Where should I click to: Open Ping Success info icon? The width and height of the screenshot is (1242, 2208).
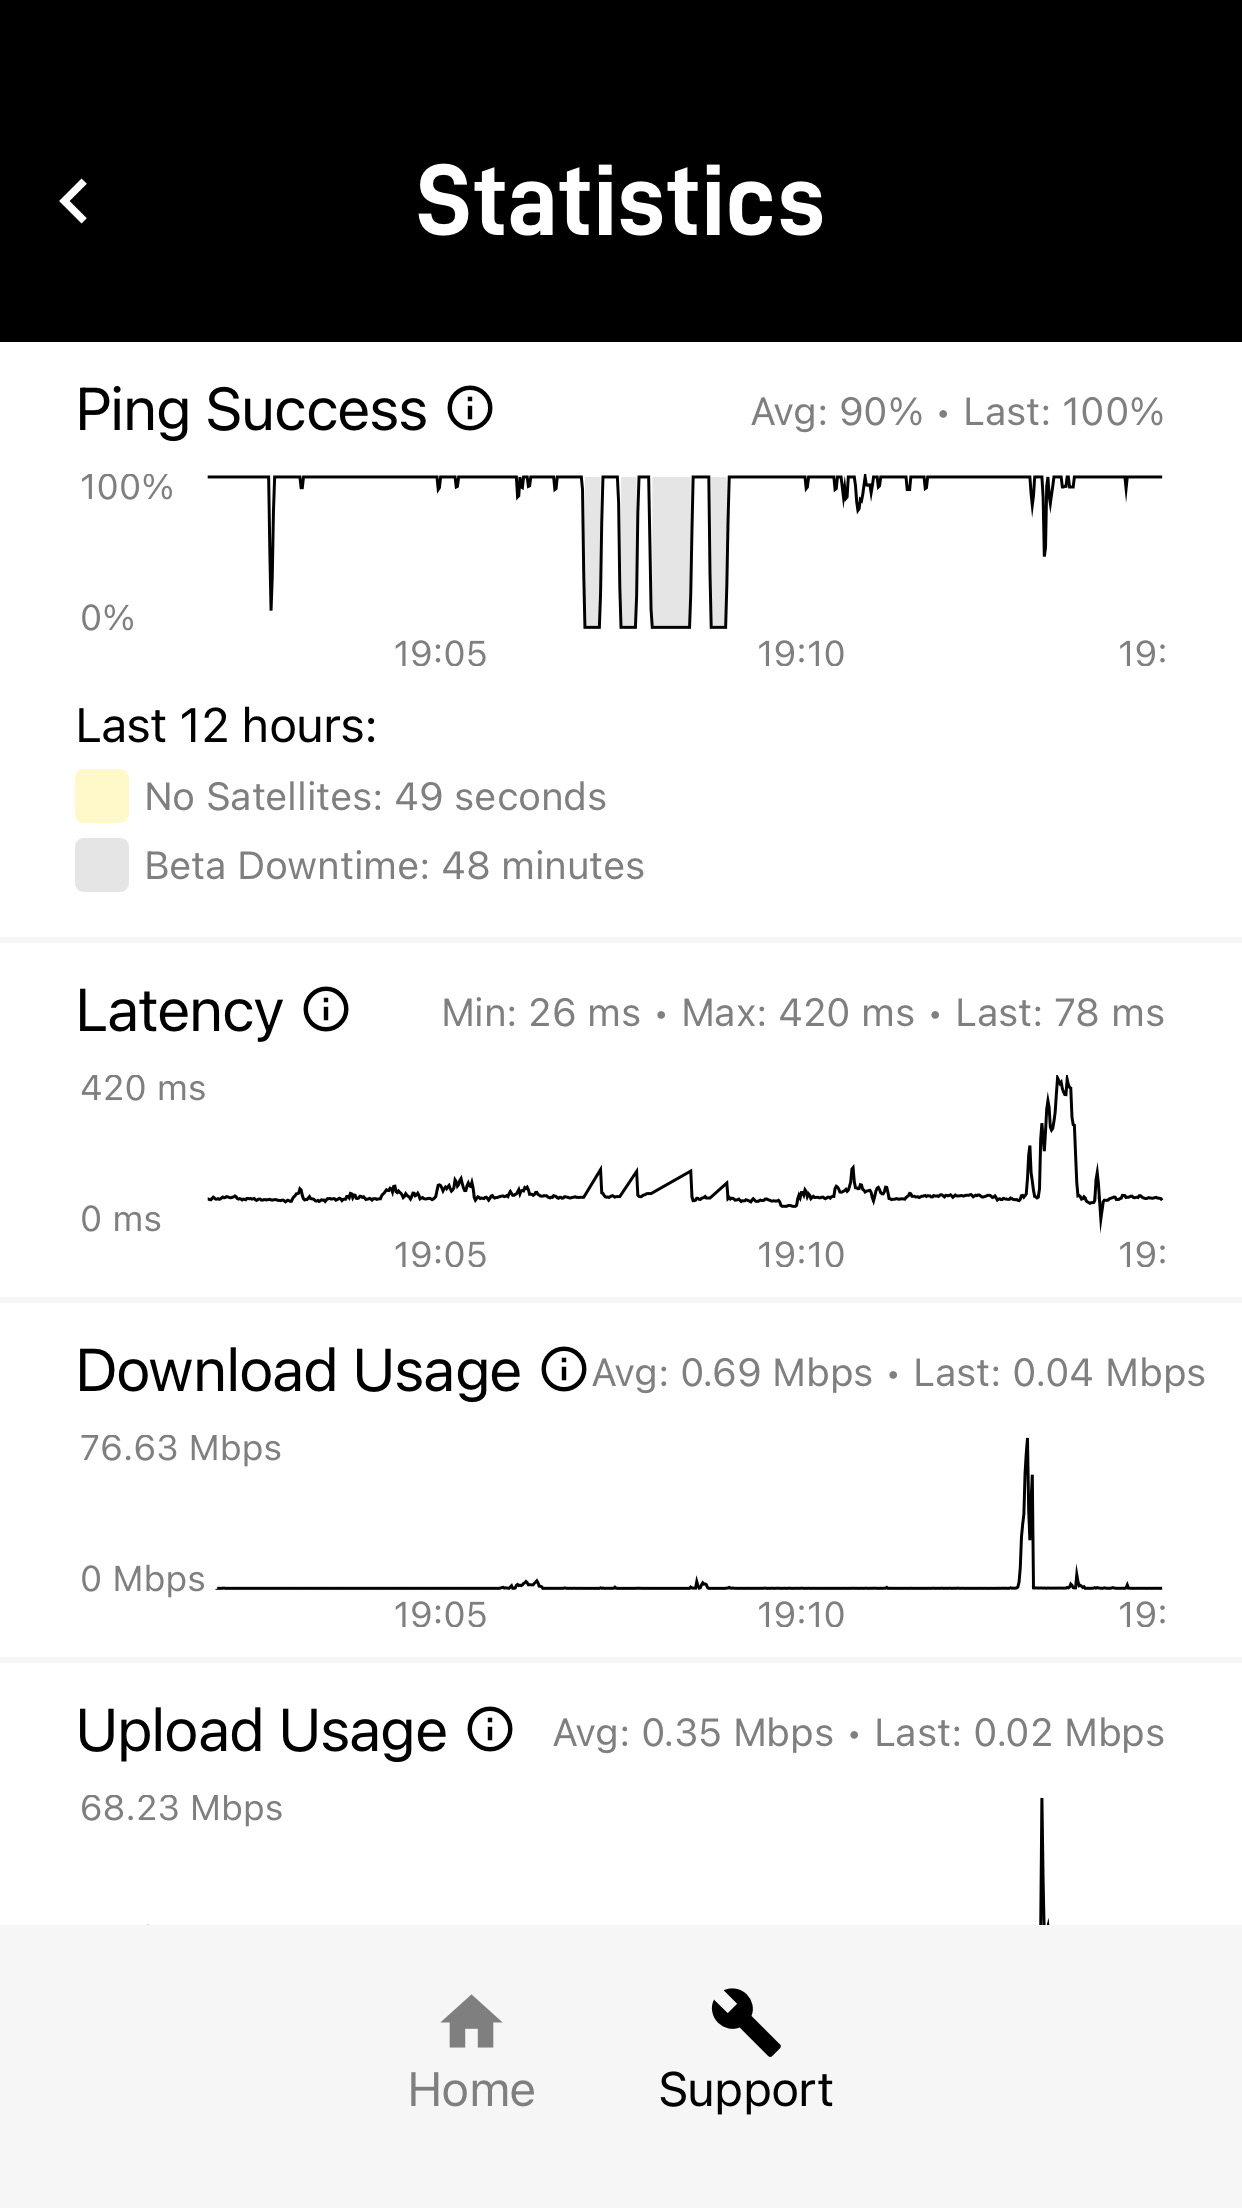470,408
